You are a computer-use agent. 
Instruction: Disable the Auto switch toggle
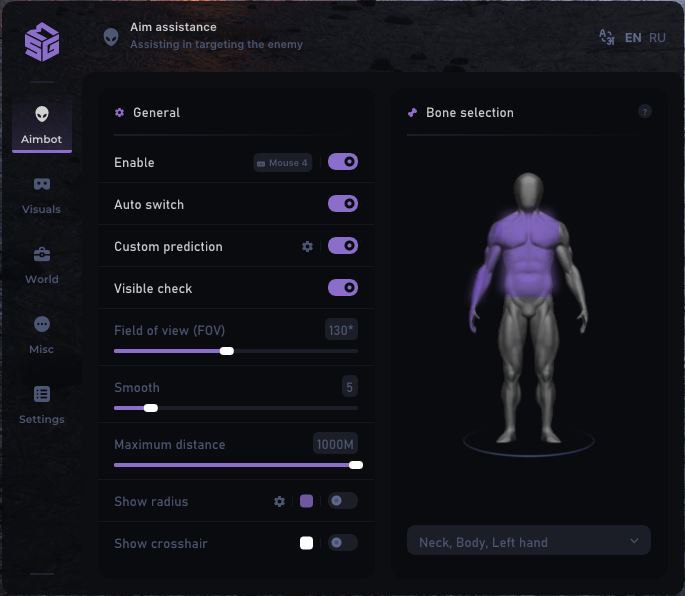(343, 204)
